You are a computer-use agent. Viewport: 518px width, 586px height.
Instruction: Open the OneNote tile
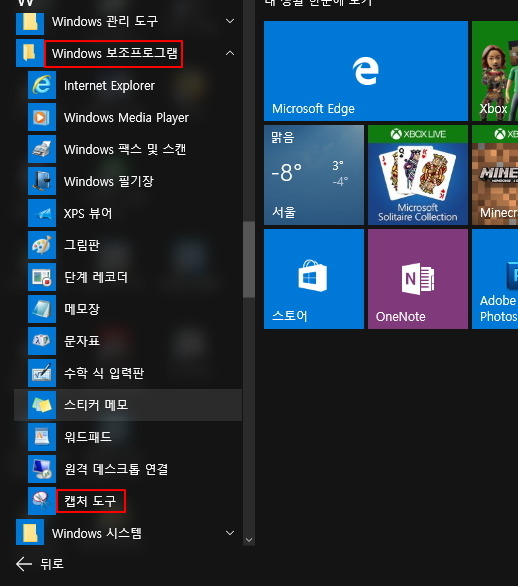(418, 279)
